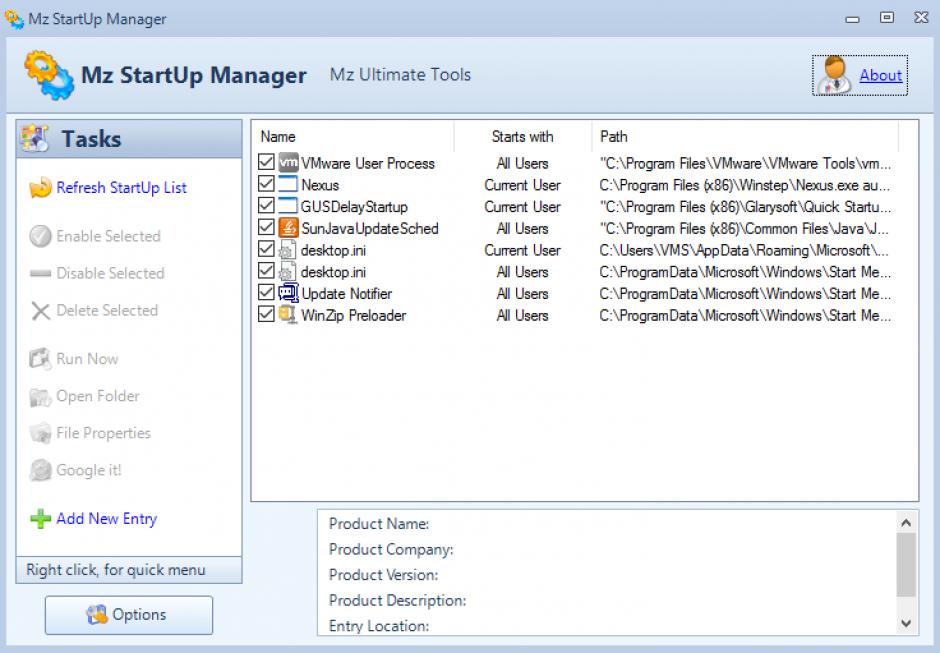Click the VMware User Process vm icon
The image size is (940, 653).
click(288, 163)
